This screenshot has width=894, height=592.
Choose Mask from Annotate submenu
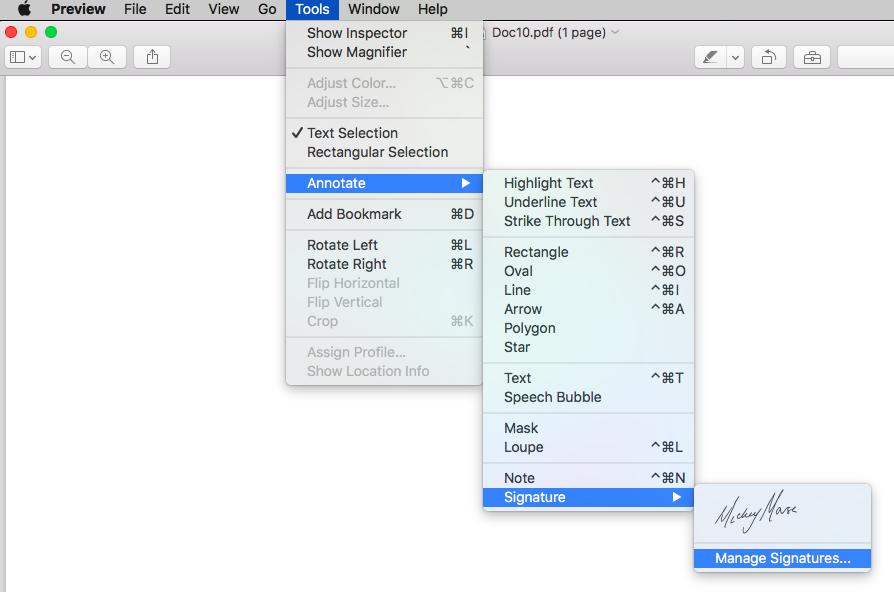(588, 428)
